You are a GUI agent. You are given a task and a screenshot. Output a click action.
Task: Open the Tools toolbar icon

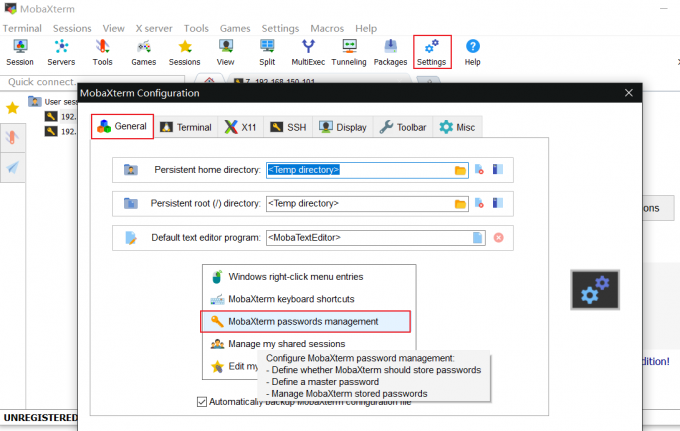point(102,52)
